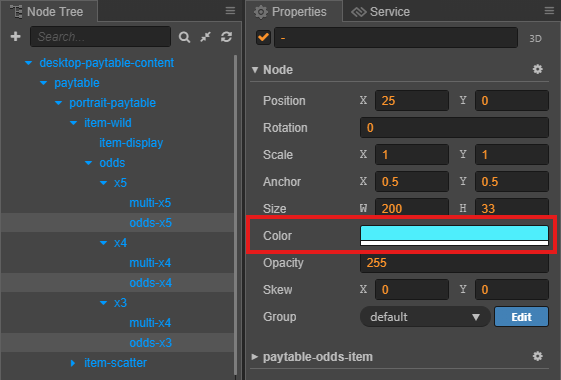Viewport: 561px width, 380px height.
Task: Switch to the Node Tree tab
Action: click(x=48, y=11)
